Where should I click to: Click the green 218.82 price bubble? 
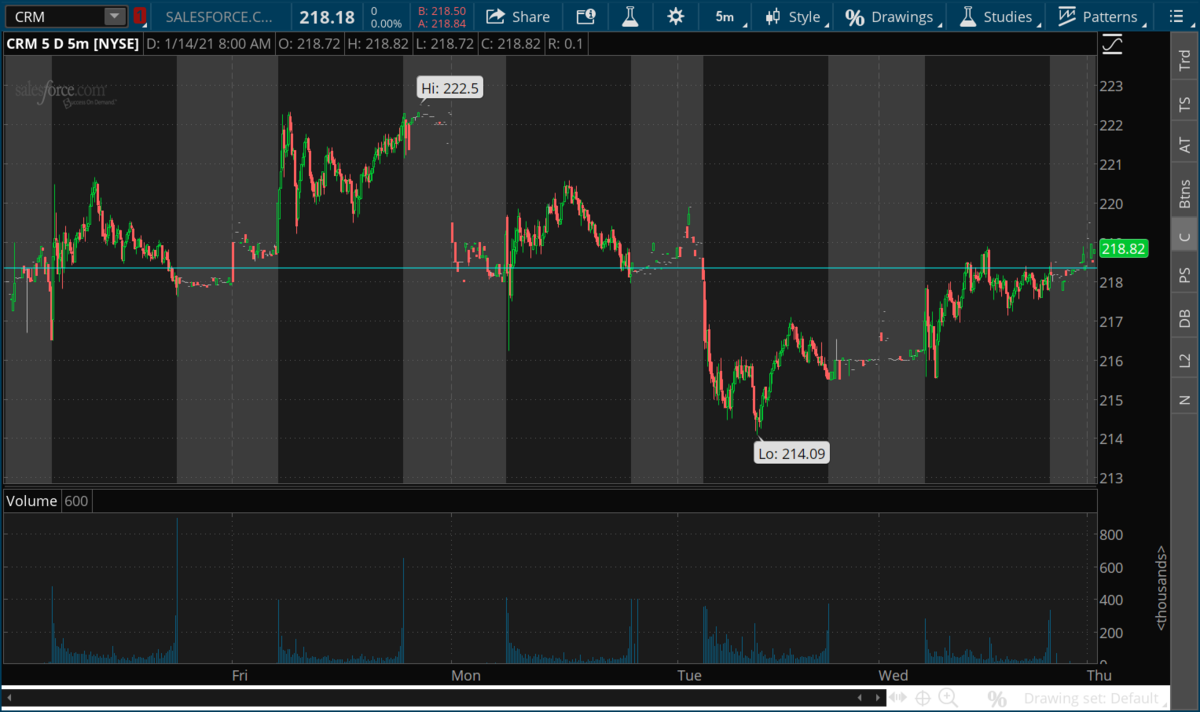1122,249
